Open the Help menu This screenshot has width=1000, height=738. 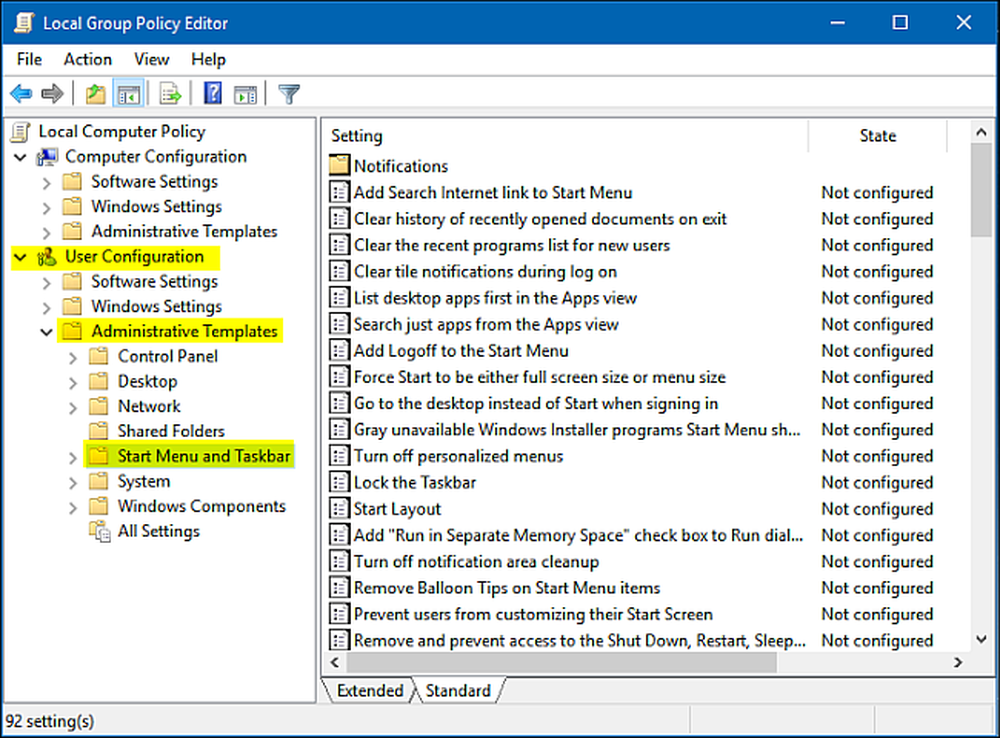208,59
